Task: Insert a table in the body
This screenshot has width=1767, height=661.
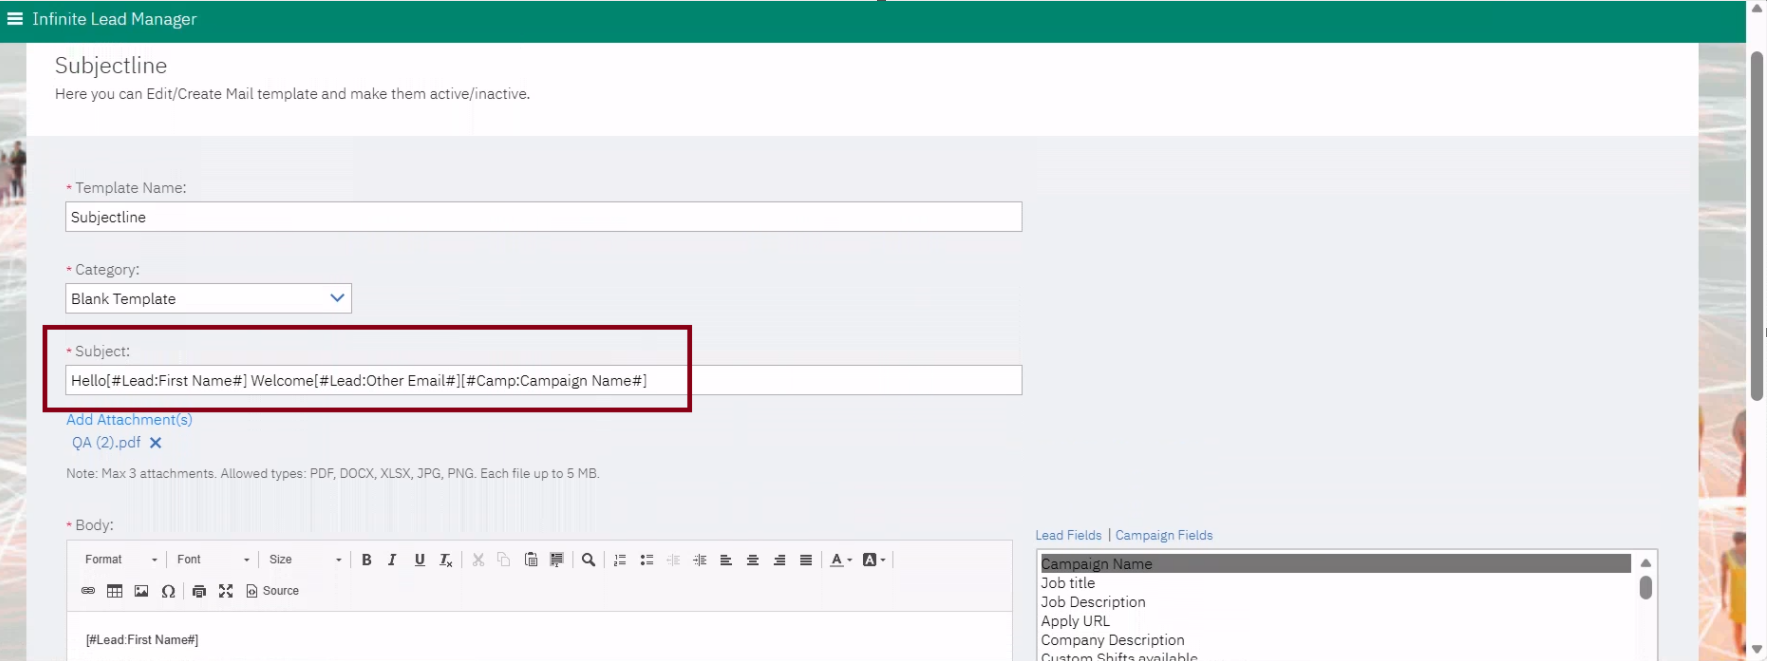Action: click(x=115, y=591)
